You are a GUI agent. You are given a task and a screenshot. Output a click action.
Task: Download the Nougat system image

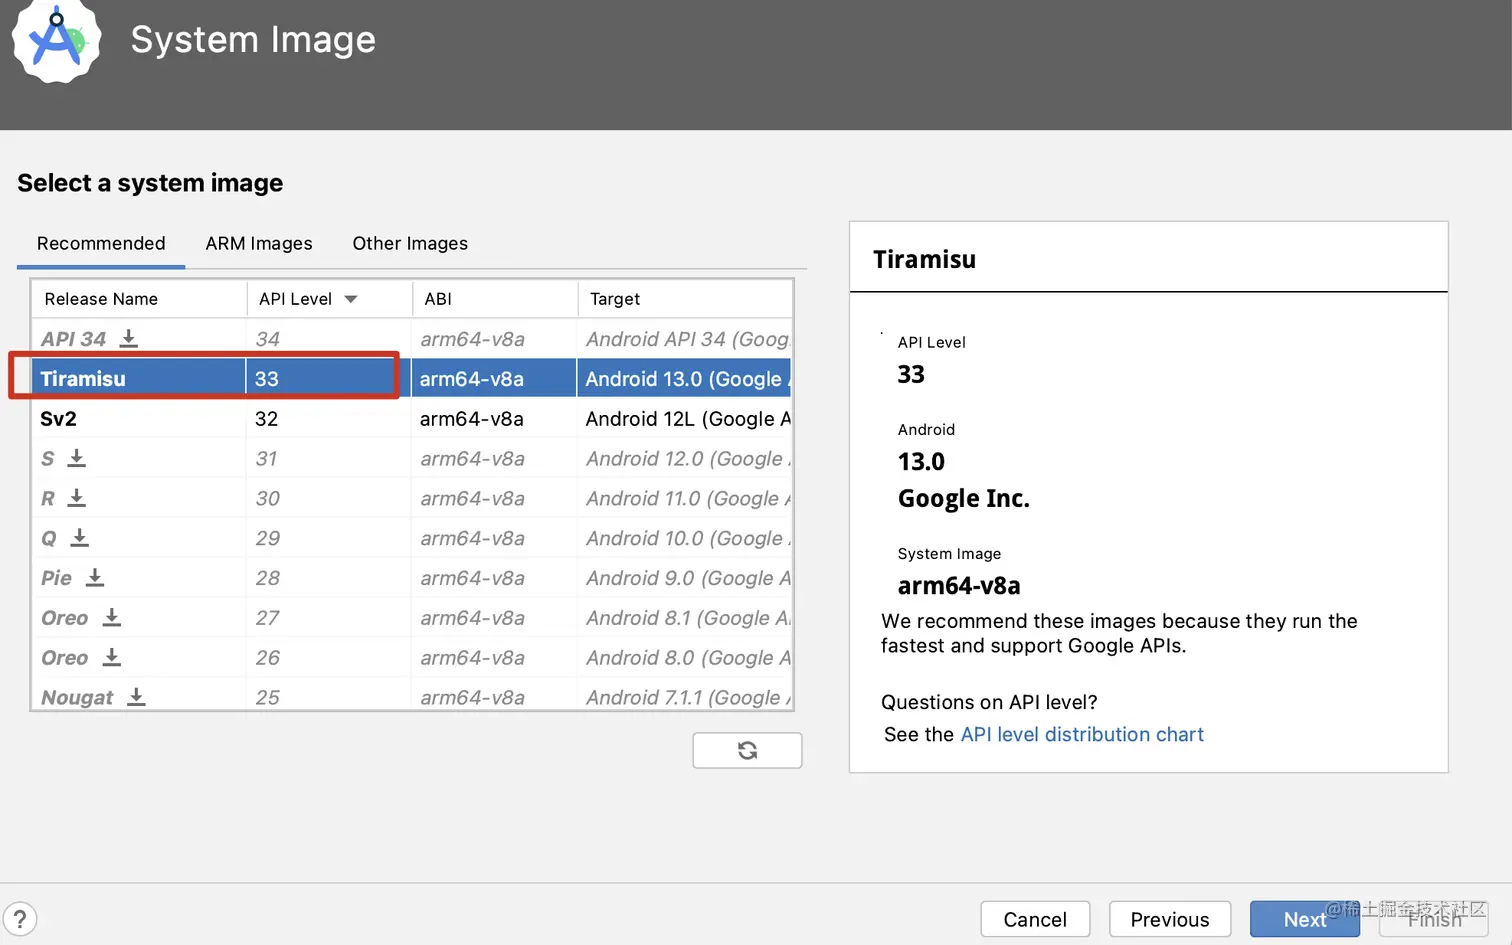tap(137, 697)
